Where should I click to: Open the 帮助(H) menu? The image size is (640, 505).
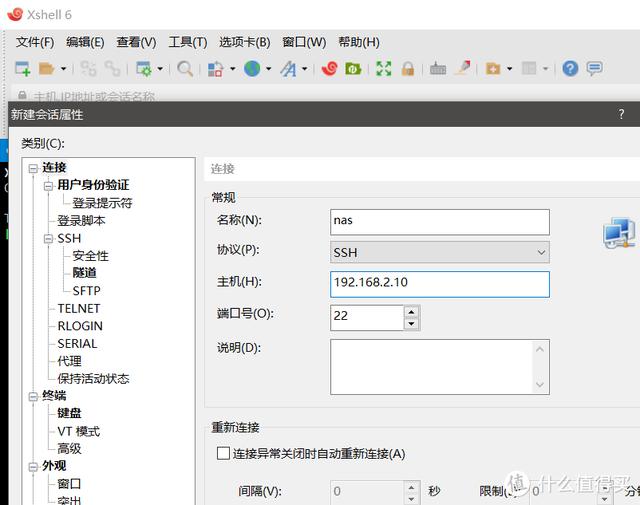point(359,42)
